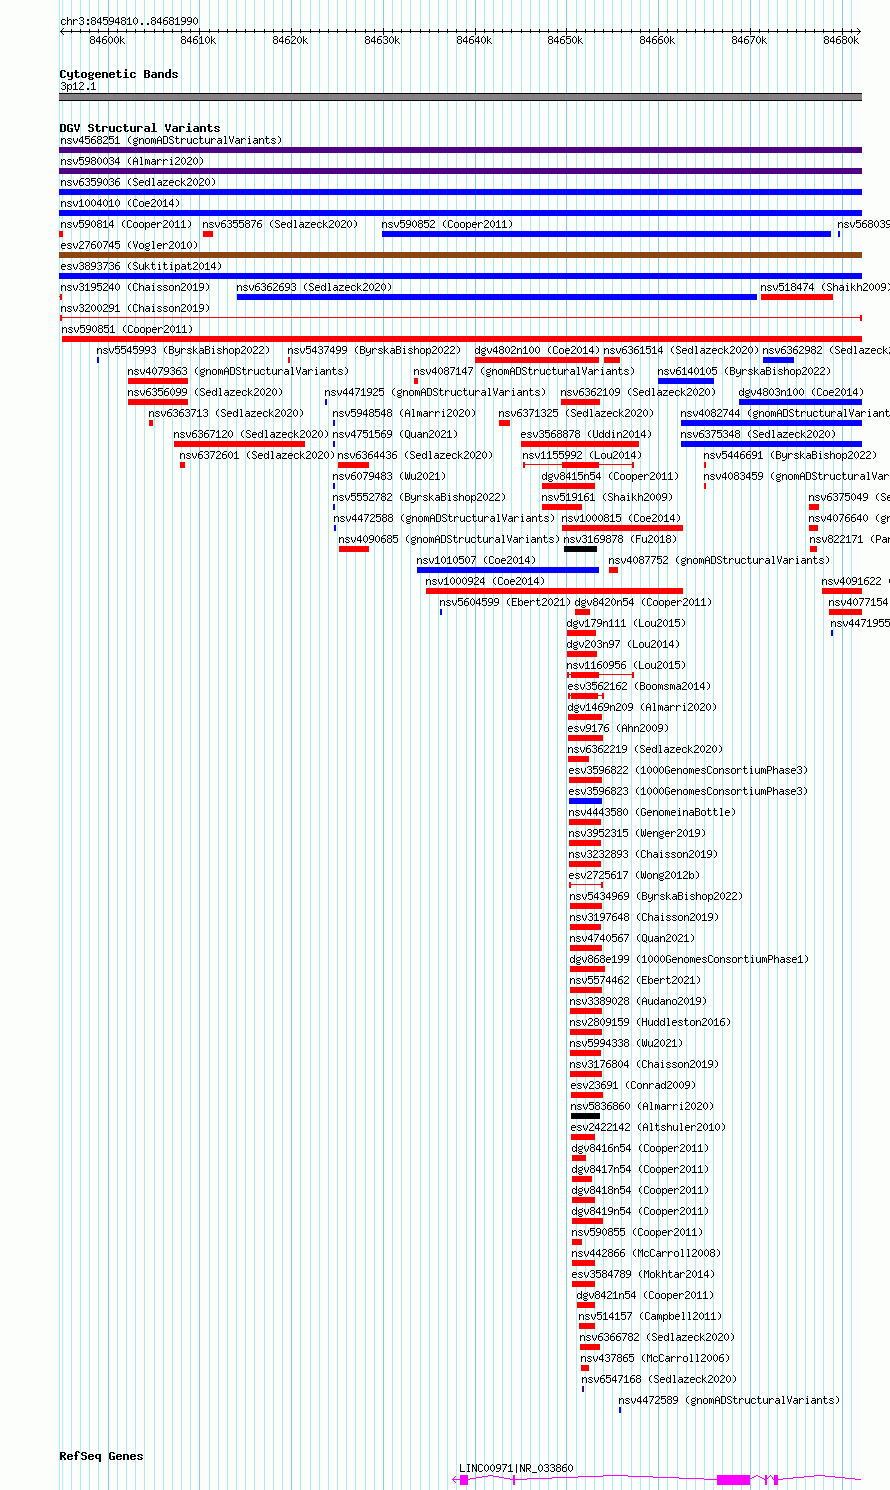Viewport: 890px width, 1490px height.
Task: Click the 84610k ruler tick label
Action: (199, 40)
